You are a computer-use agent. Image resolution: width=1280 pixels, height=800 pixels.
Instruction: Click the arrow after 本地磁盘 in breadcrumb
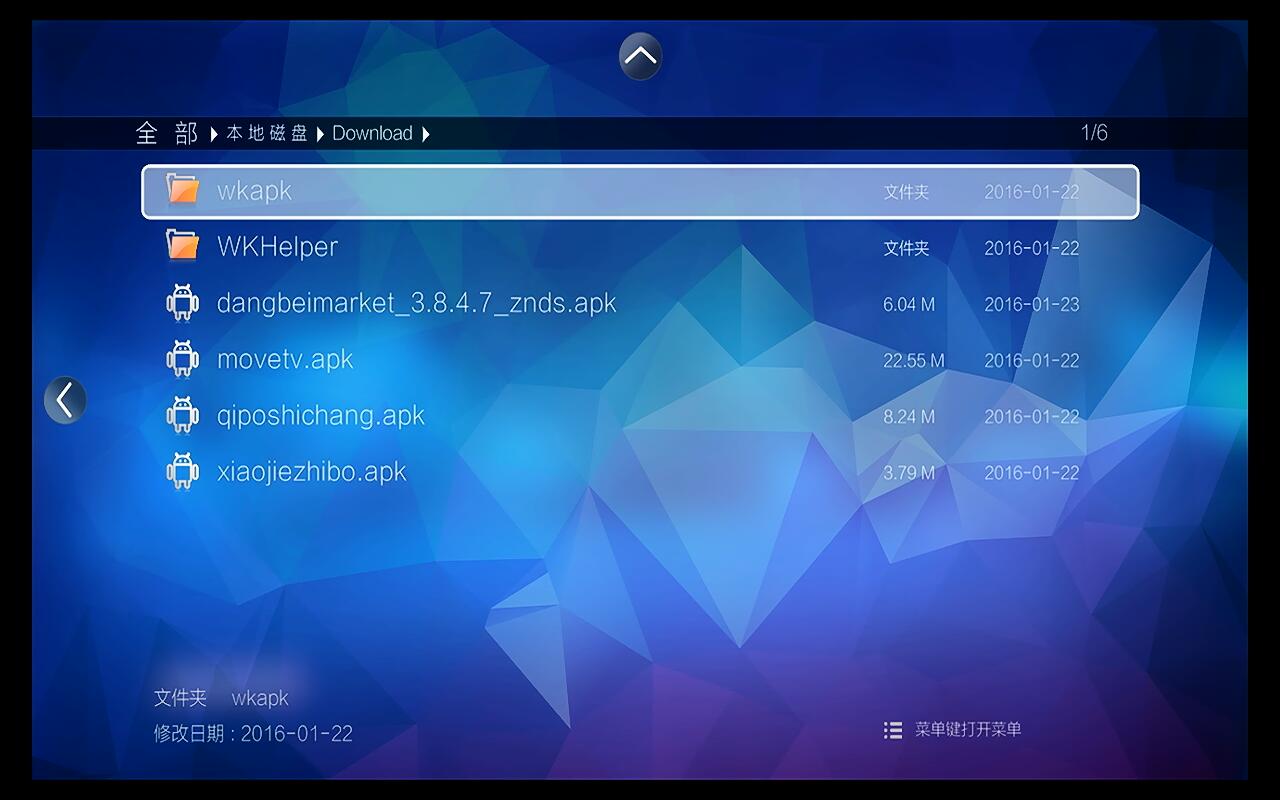pos(321,133)
